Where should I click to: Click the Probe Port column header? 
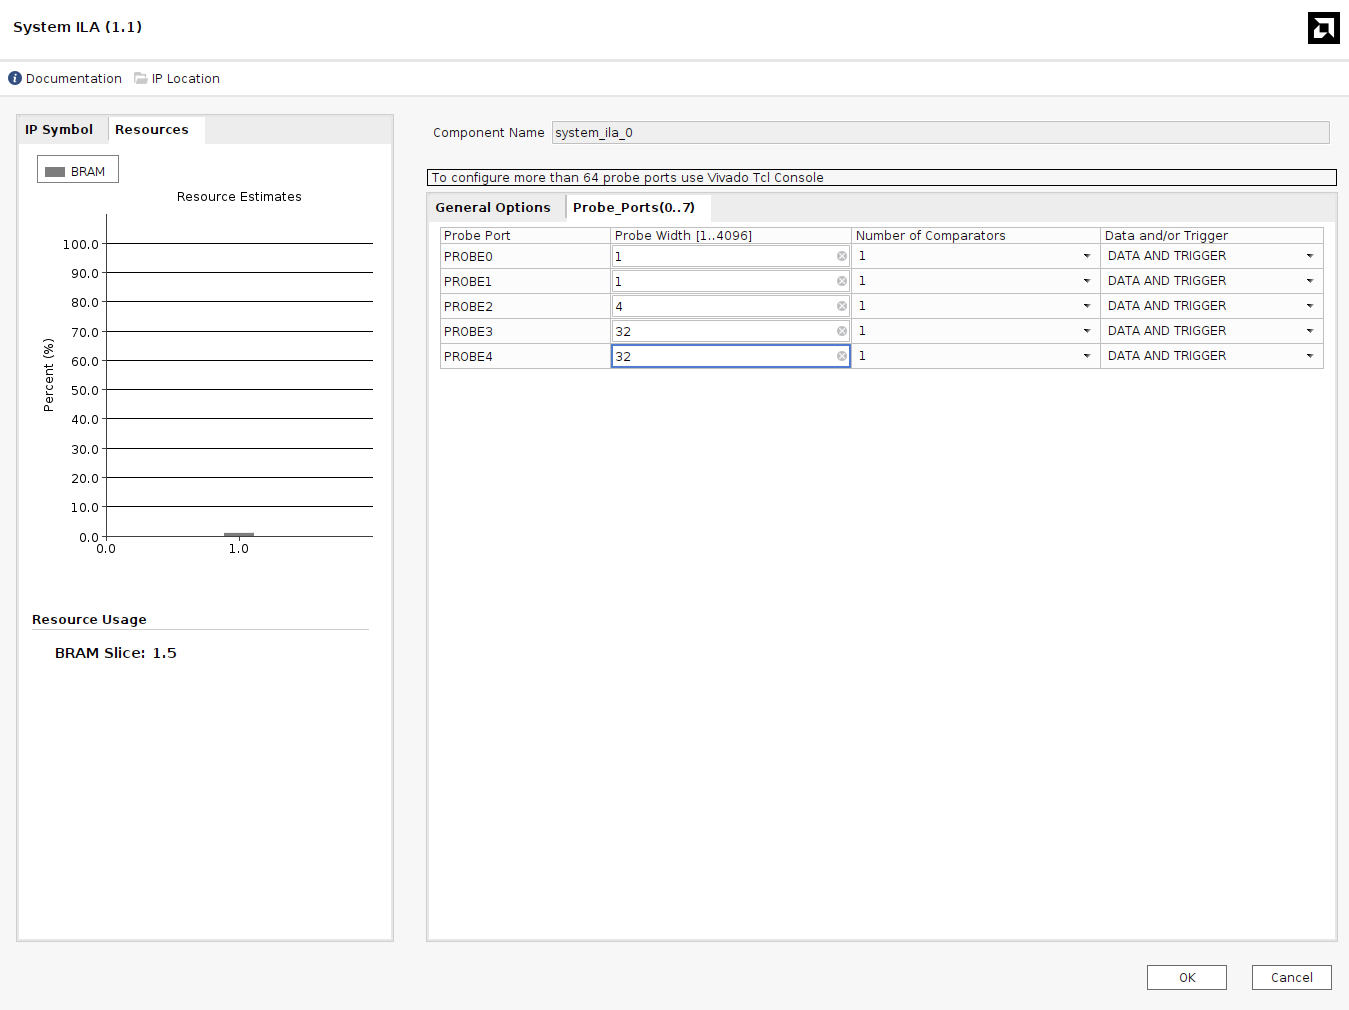point(525,236)
